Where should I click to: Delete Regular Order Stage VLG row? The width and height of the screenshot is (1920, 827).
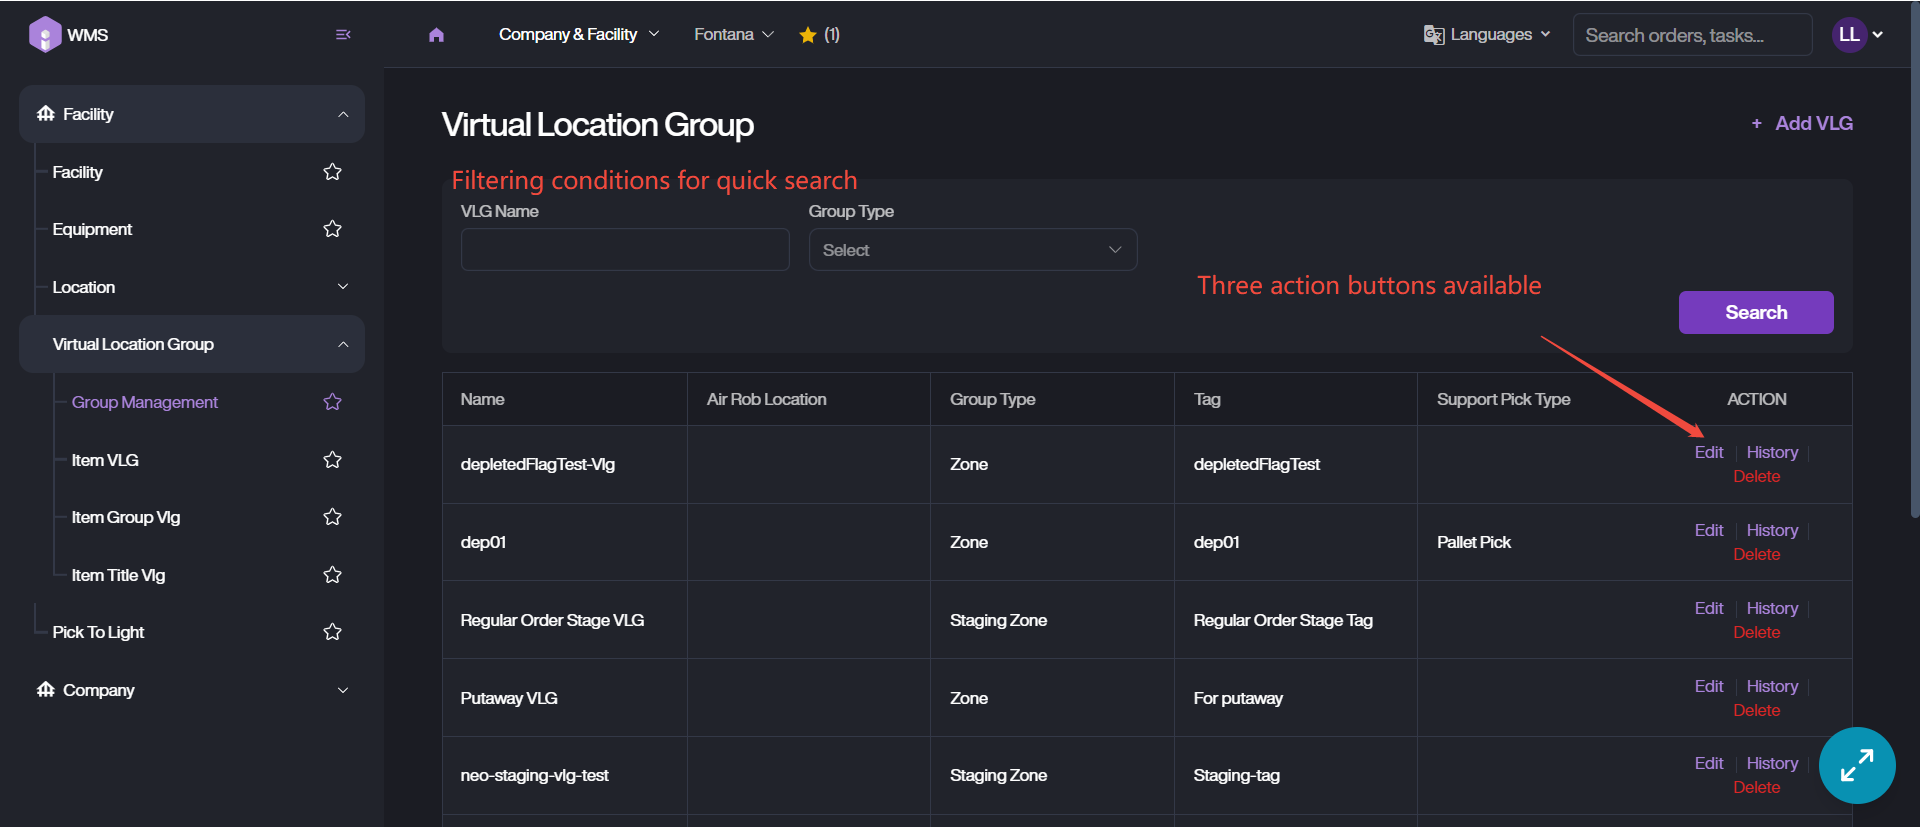[x=1756, y=632]
